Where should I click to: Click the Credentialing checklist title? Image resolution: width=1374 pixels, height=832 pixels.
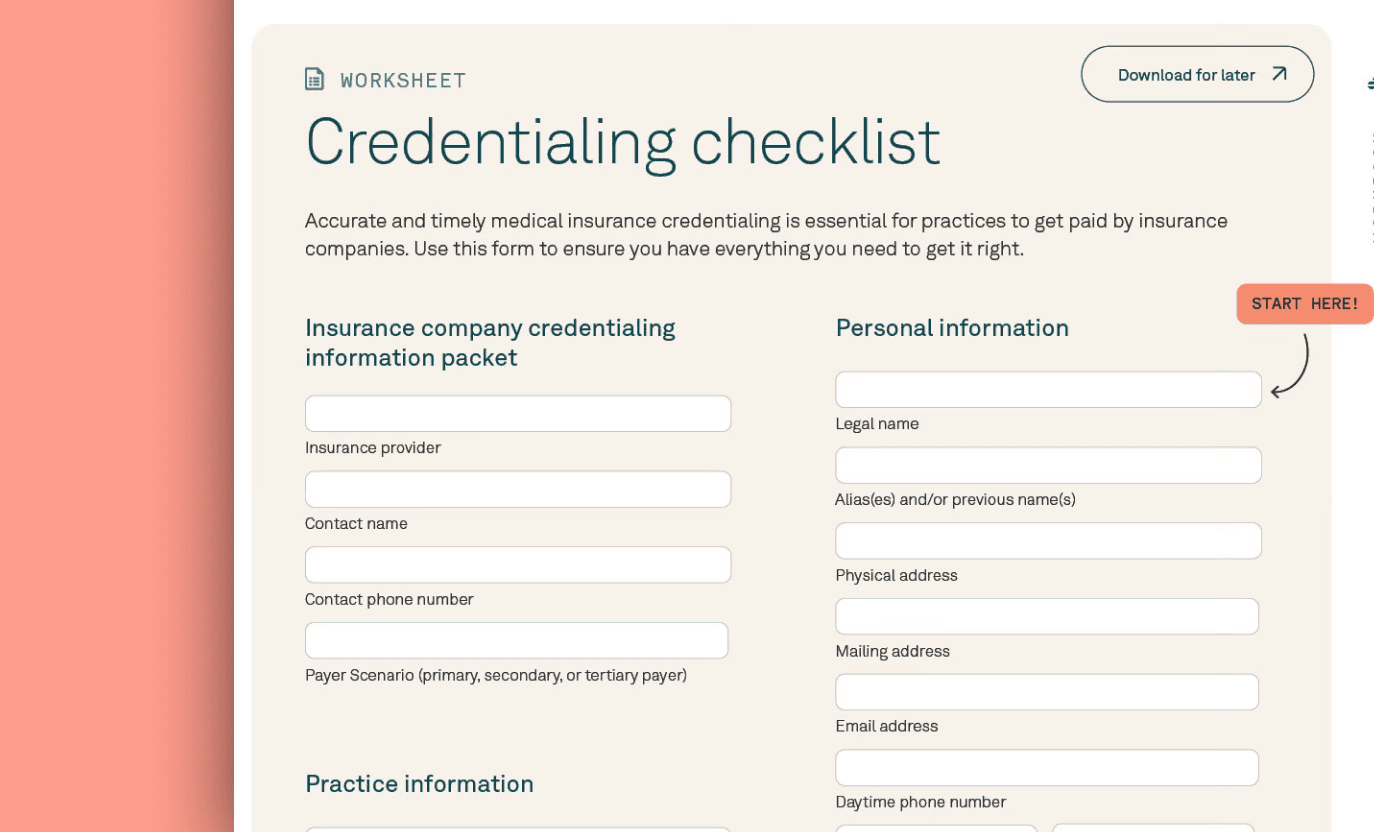tap(622, 142)
